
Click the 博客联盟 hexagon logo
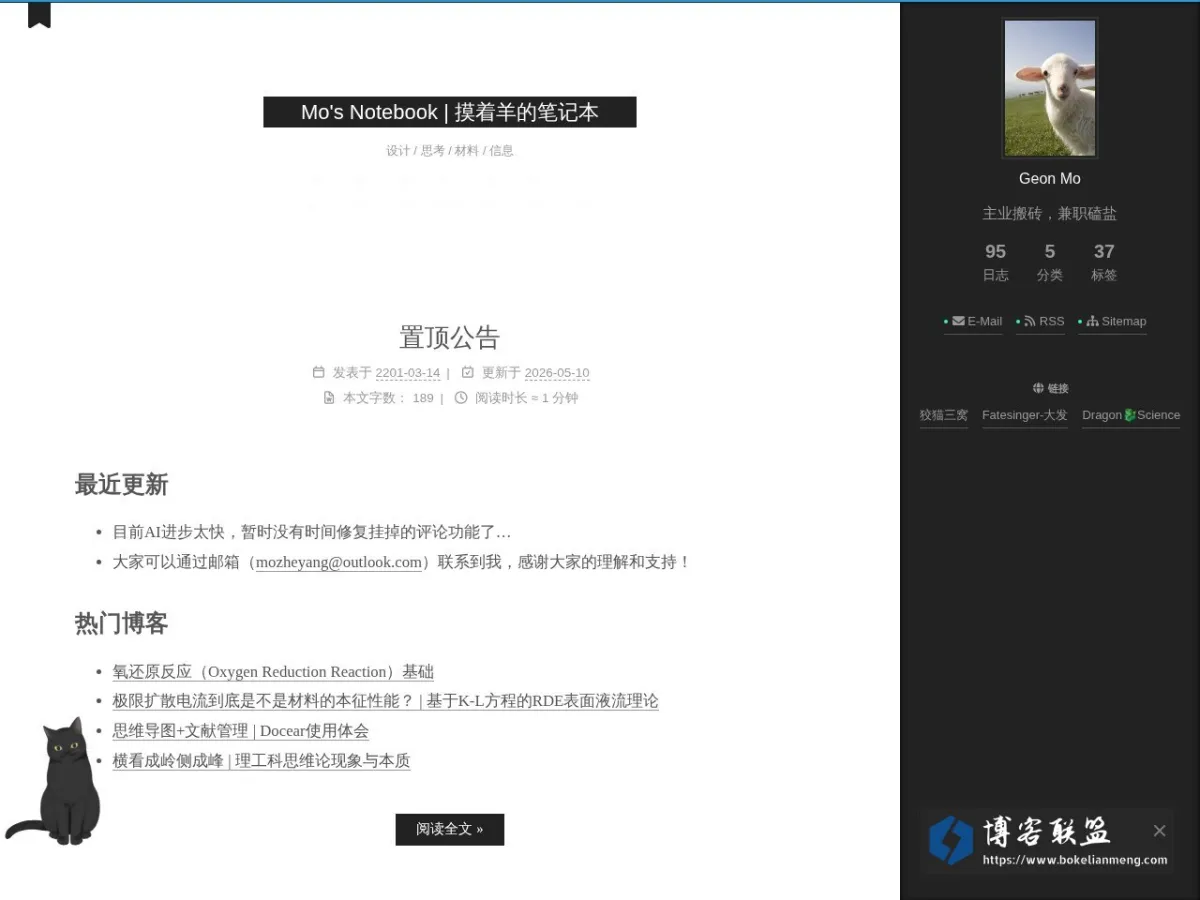[x=950, y=840]
